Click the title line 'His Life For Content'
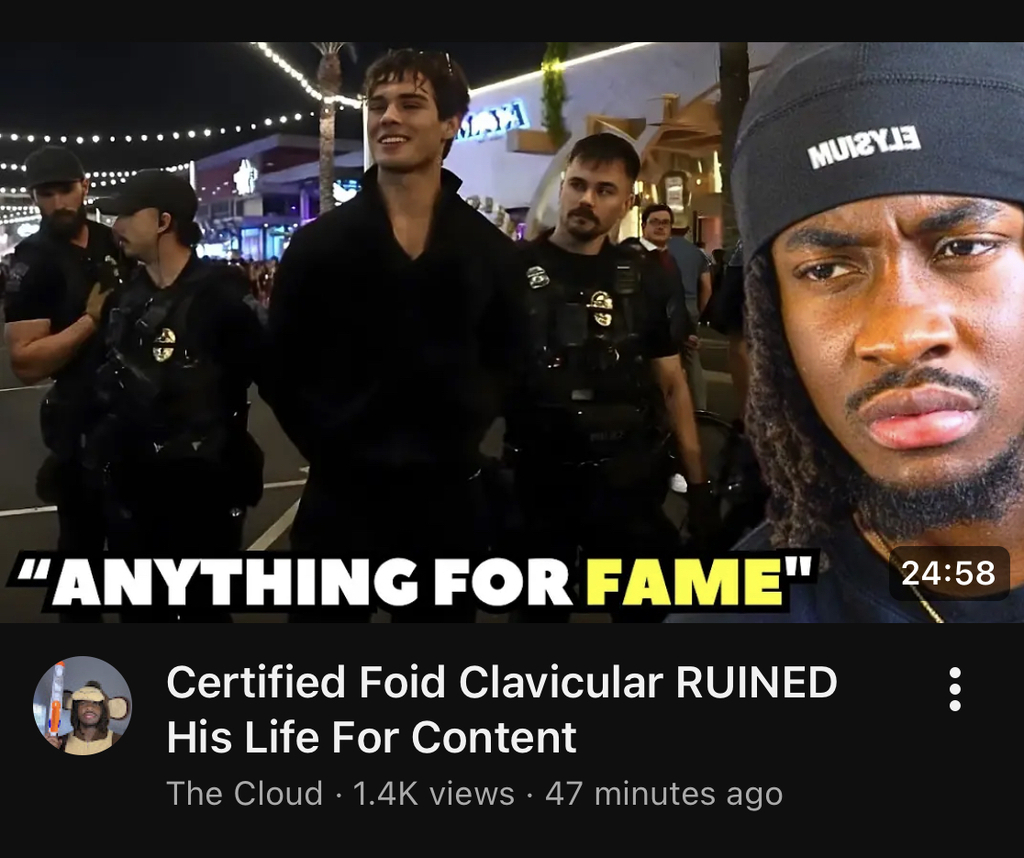The width and height of the screenshot is (1024, 858). pyautogui.click(x=371, y=737)
